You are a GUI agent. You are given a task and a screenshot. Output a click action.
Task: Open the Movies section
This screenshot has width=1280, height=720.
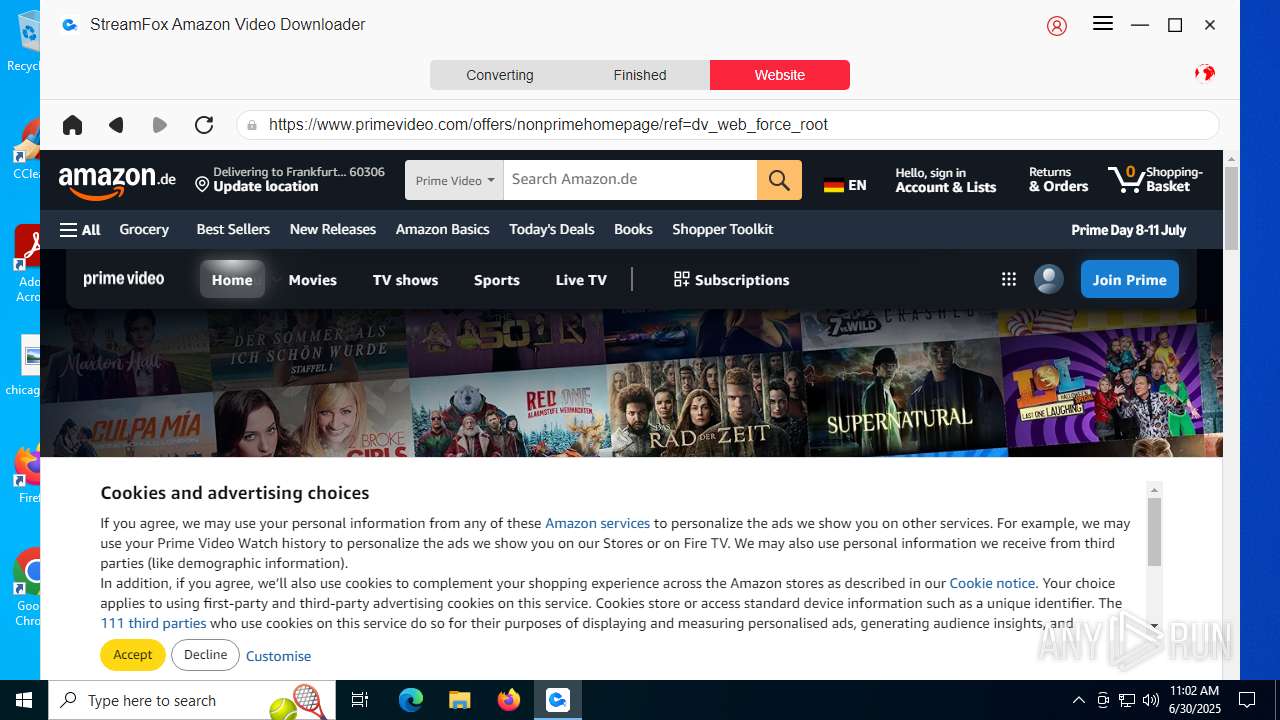(313, 280)
